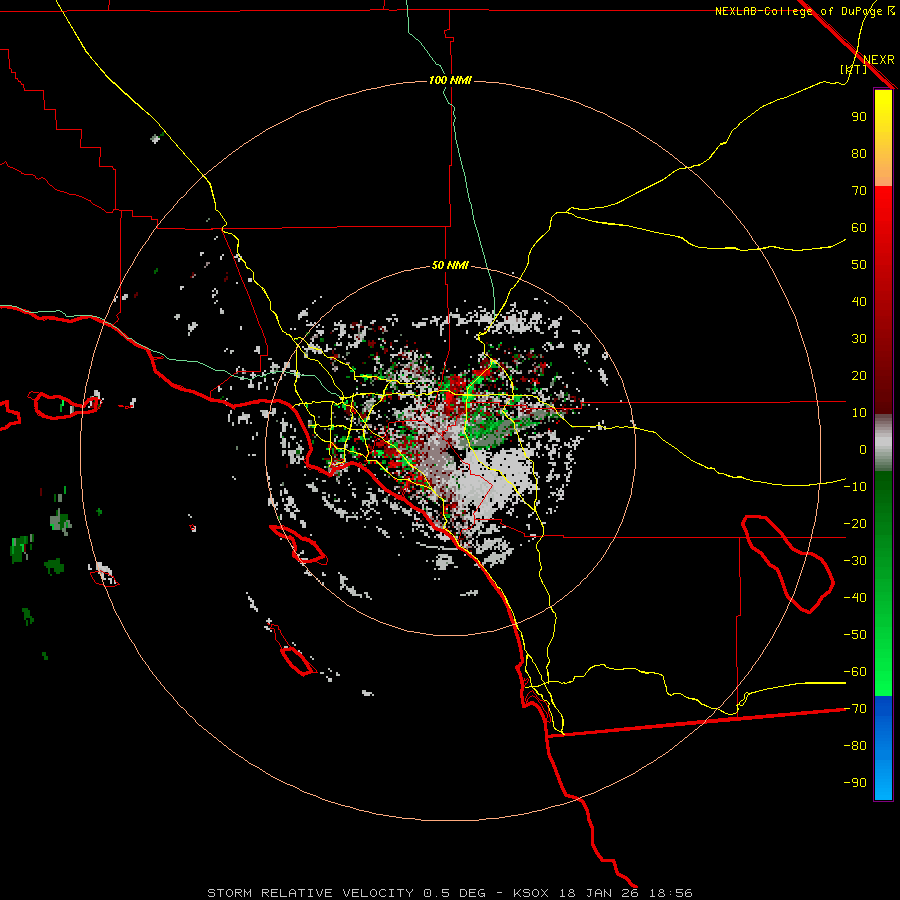Click the positive 10 scale label
Screen dimensions: 900x900
pyautogui.click(x=859, y=413)
